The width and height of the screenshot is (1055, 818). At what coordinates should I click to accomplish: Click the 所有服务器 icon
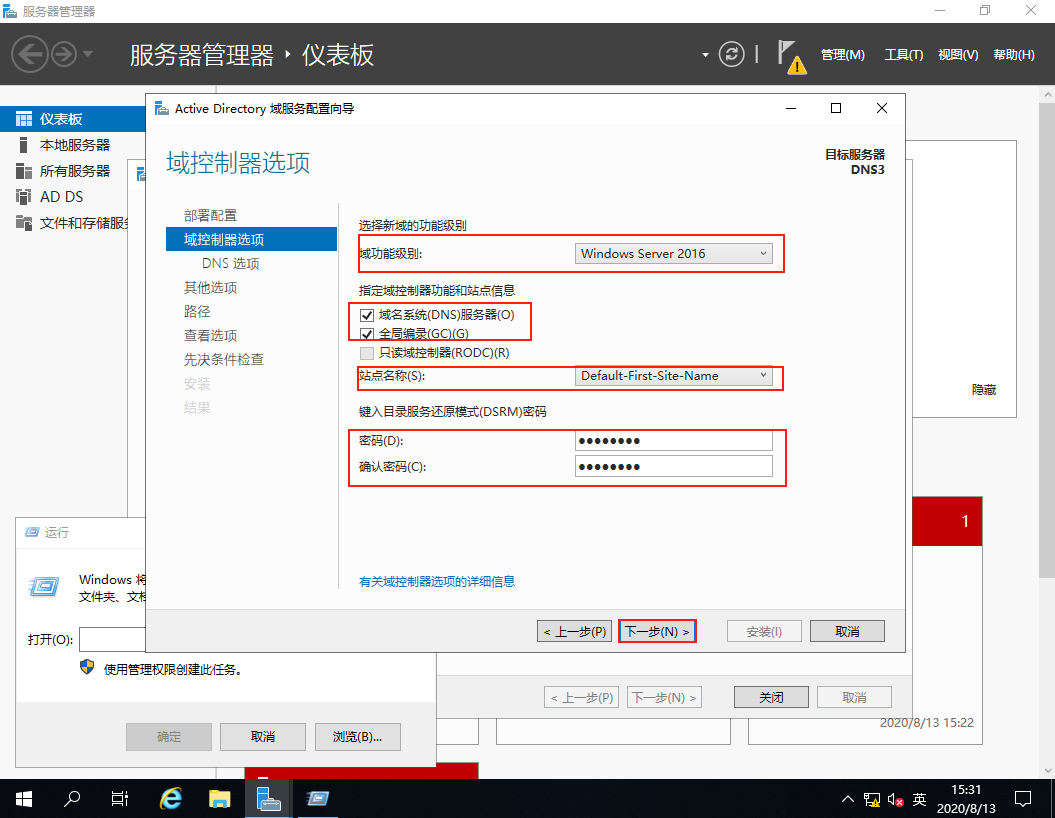tap(24, 171)
